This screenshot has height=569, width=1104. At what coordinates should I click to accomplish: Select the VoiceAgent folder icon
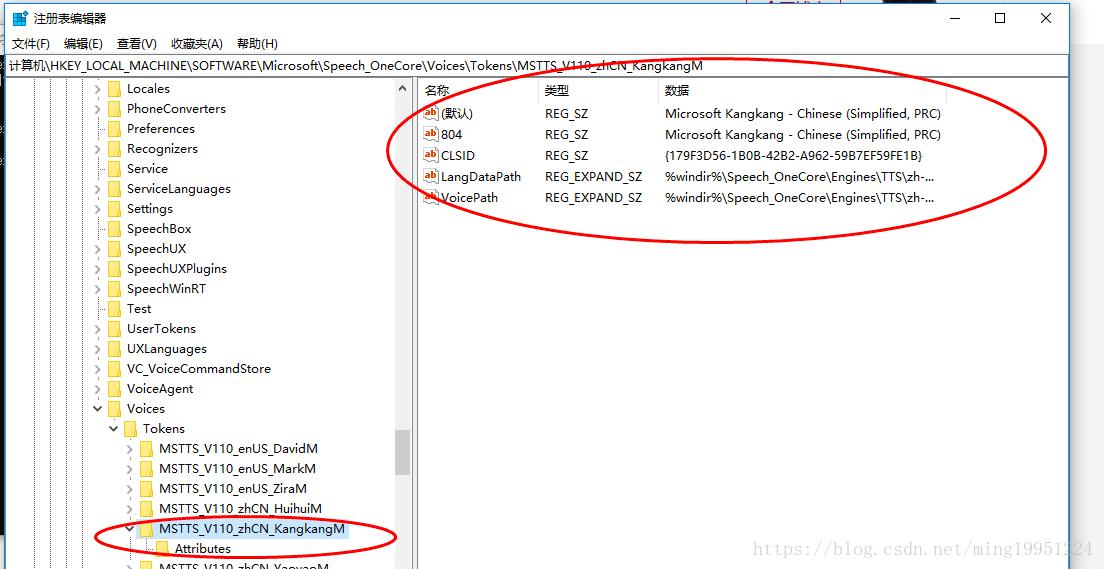tap(114, 389)
